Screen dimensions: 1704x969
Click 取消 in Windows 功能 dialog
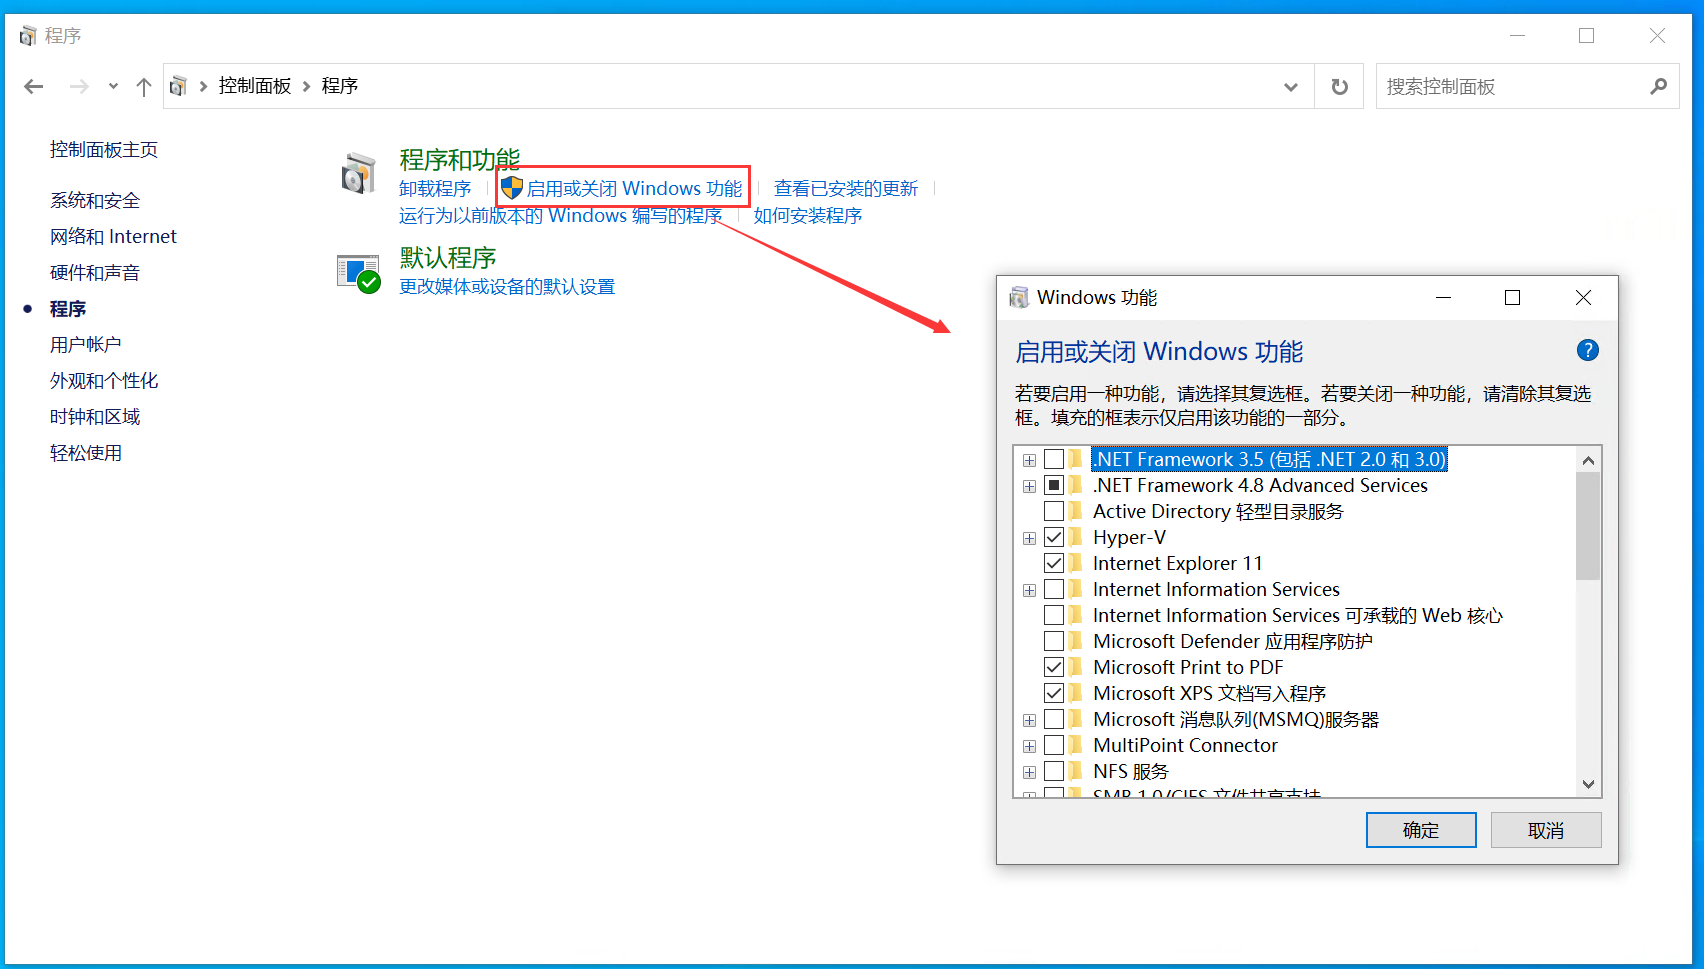point(1546,830)
